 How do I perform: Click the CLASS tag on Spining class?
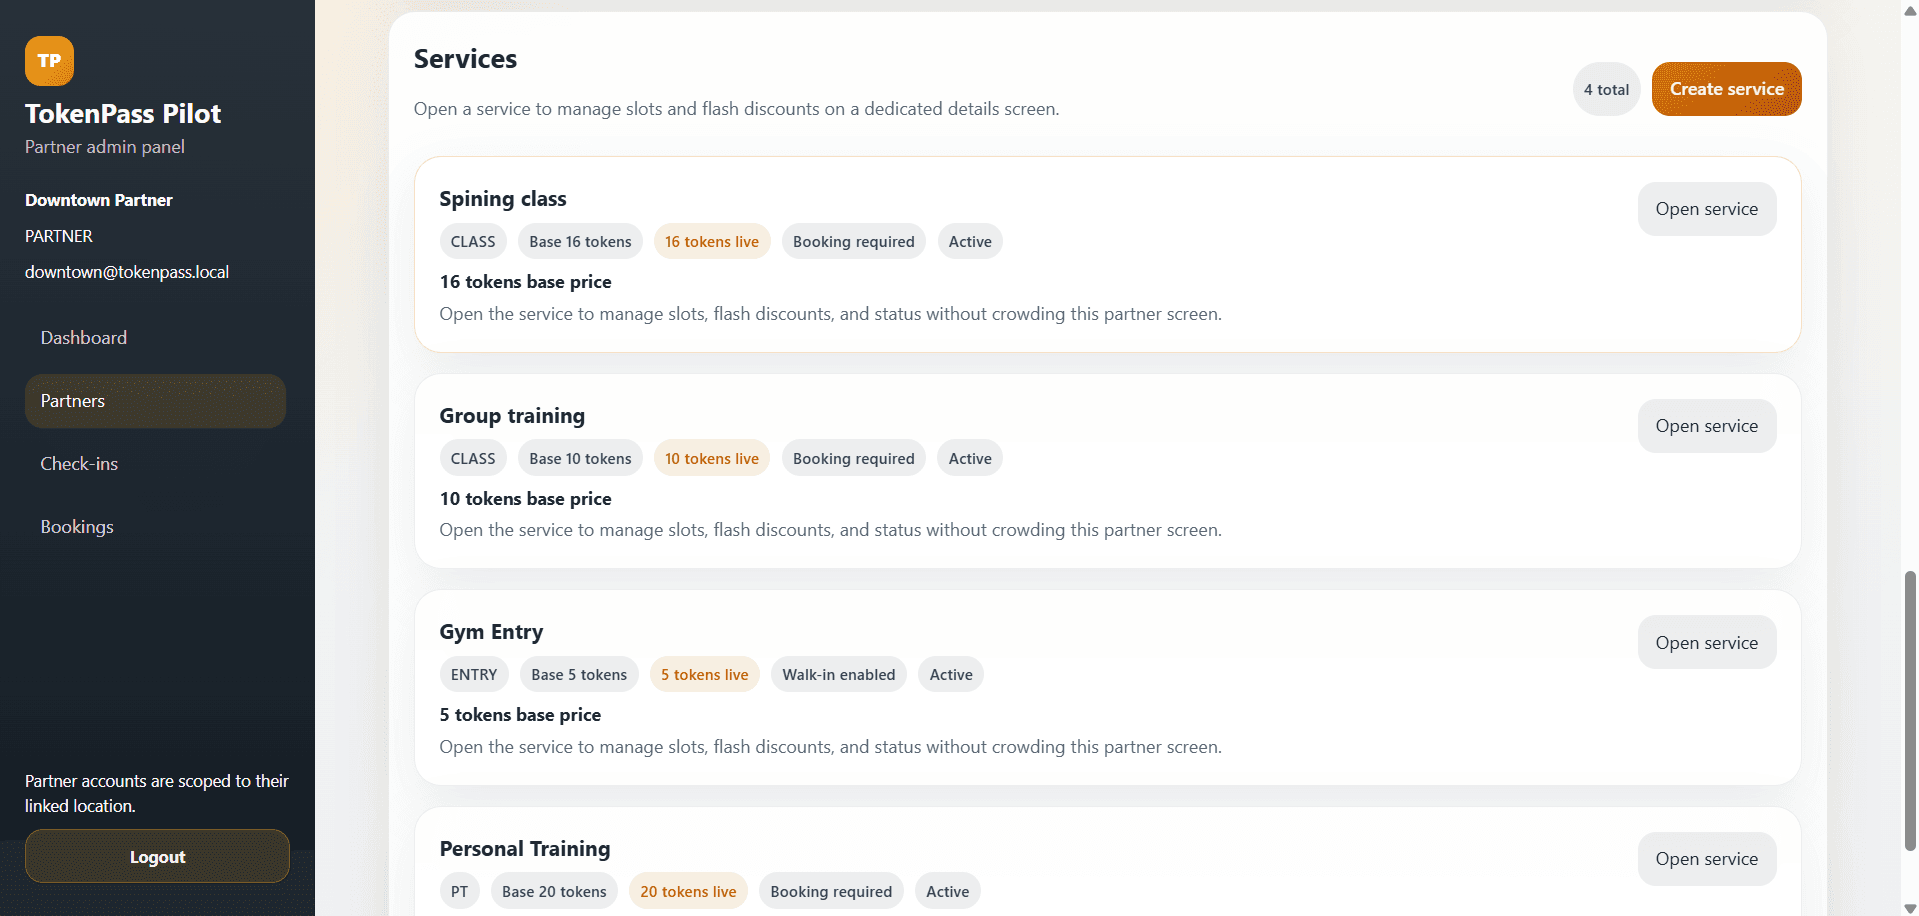pyautogui.click(x=472, y=241)
